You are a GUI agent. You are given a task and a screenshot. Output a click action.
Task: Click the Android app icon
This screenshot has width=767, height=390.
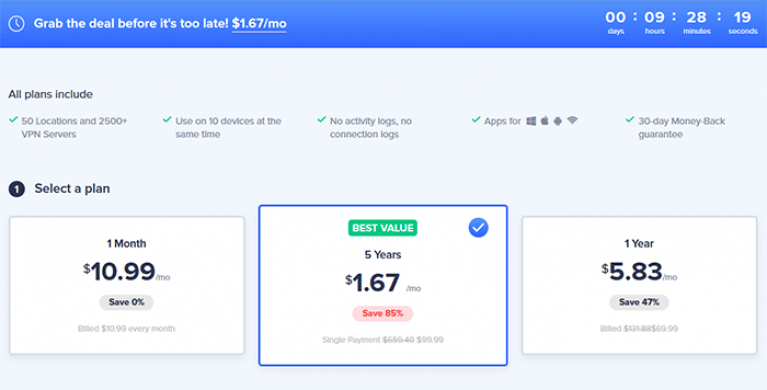pyautogui.click(x=558, y=121)
